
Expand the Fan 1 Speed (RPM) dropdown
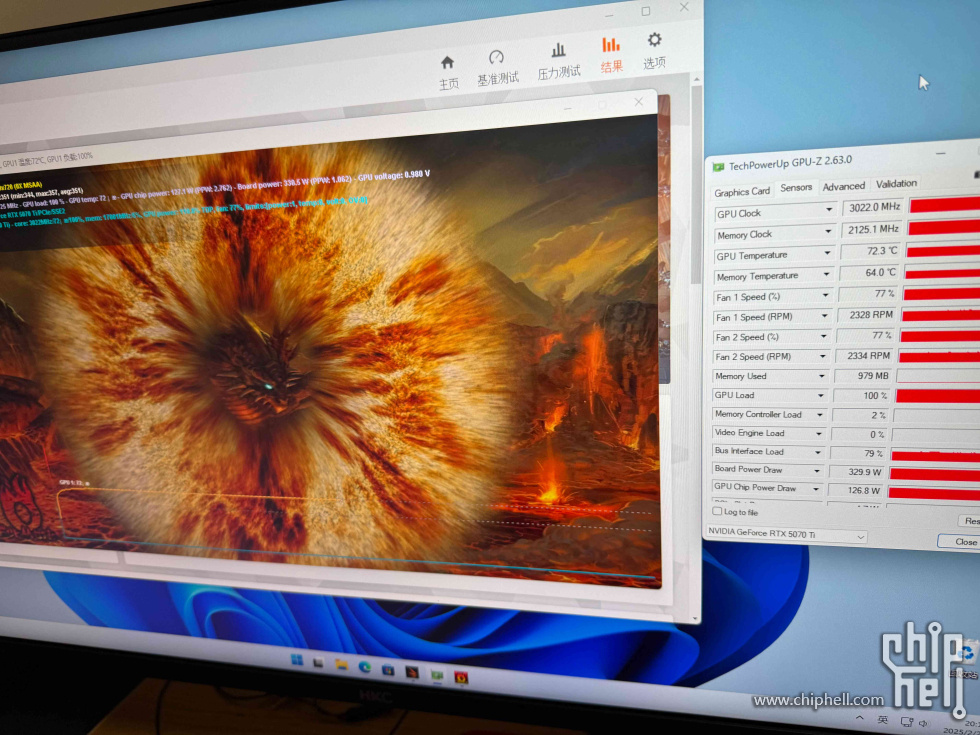824,316
